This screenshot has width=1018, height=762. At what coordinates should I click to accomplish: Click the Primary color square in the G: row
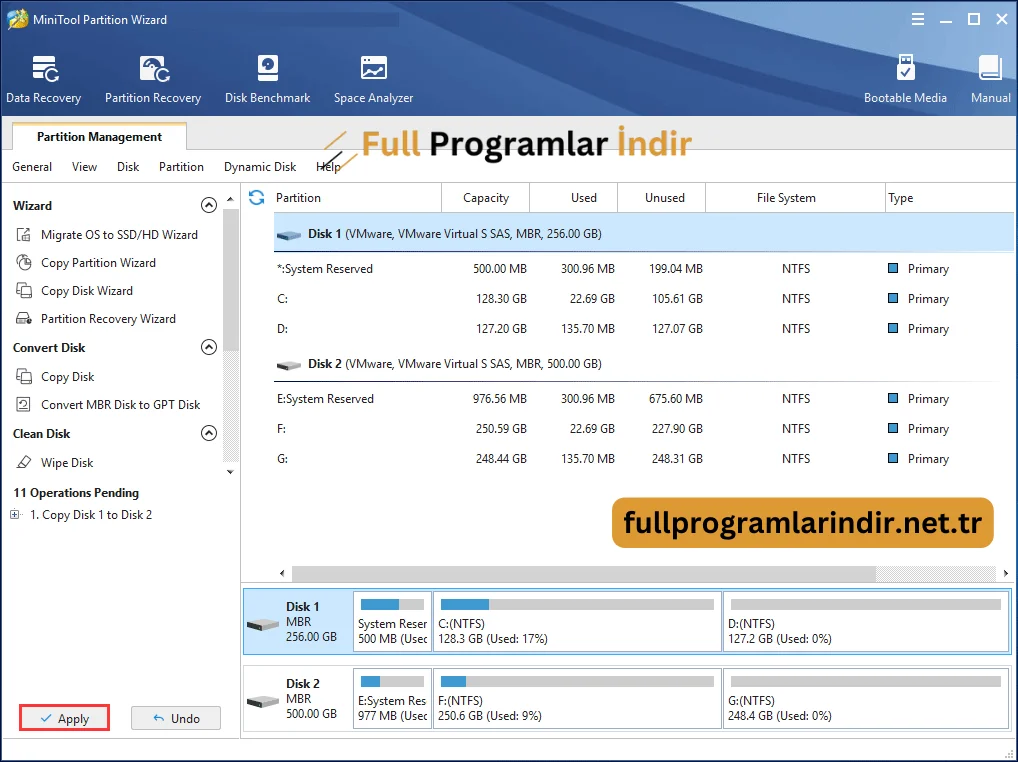[893, 458]
